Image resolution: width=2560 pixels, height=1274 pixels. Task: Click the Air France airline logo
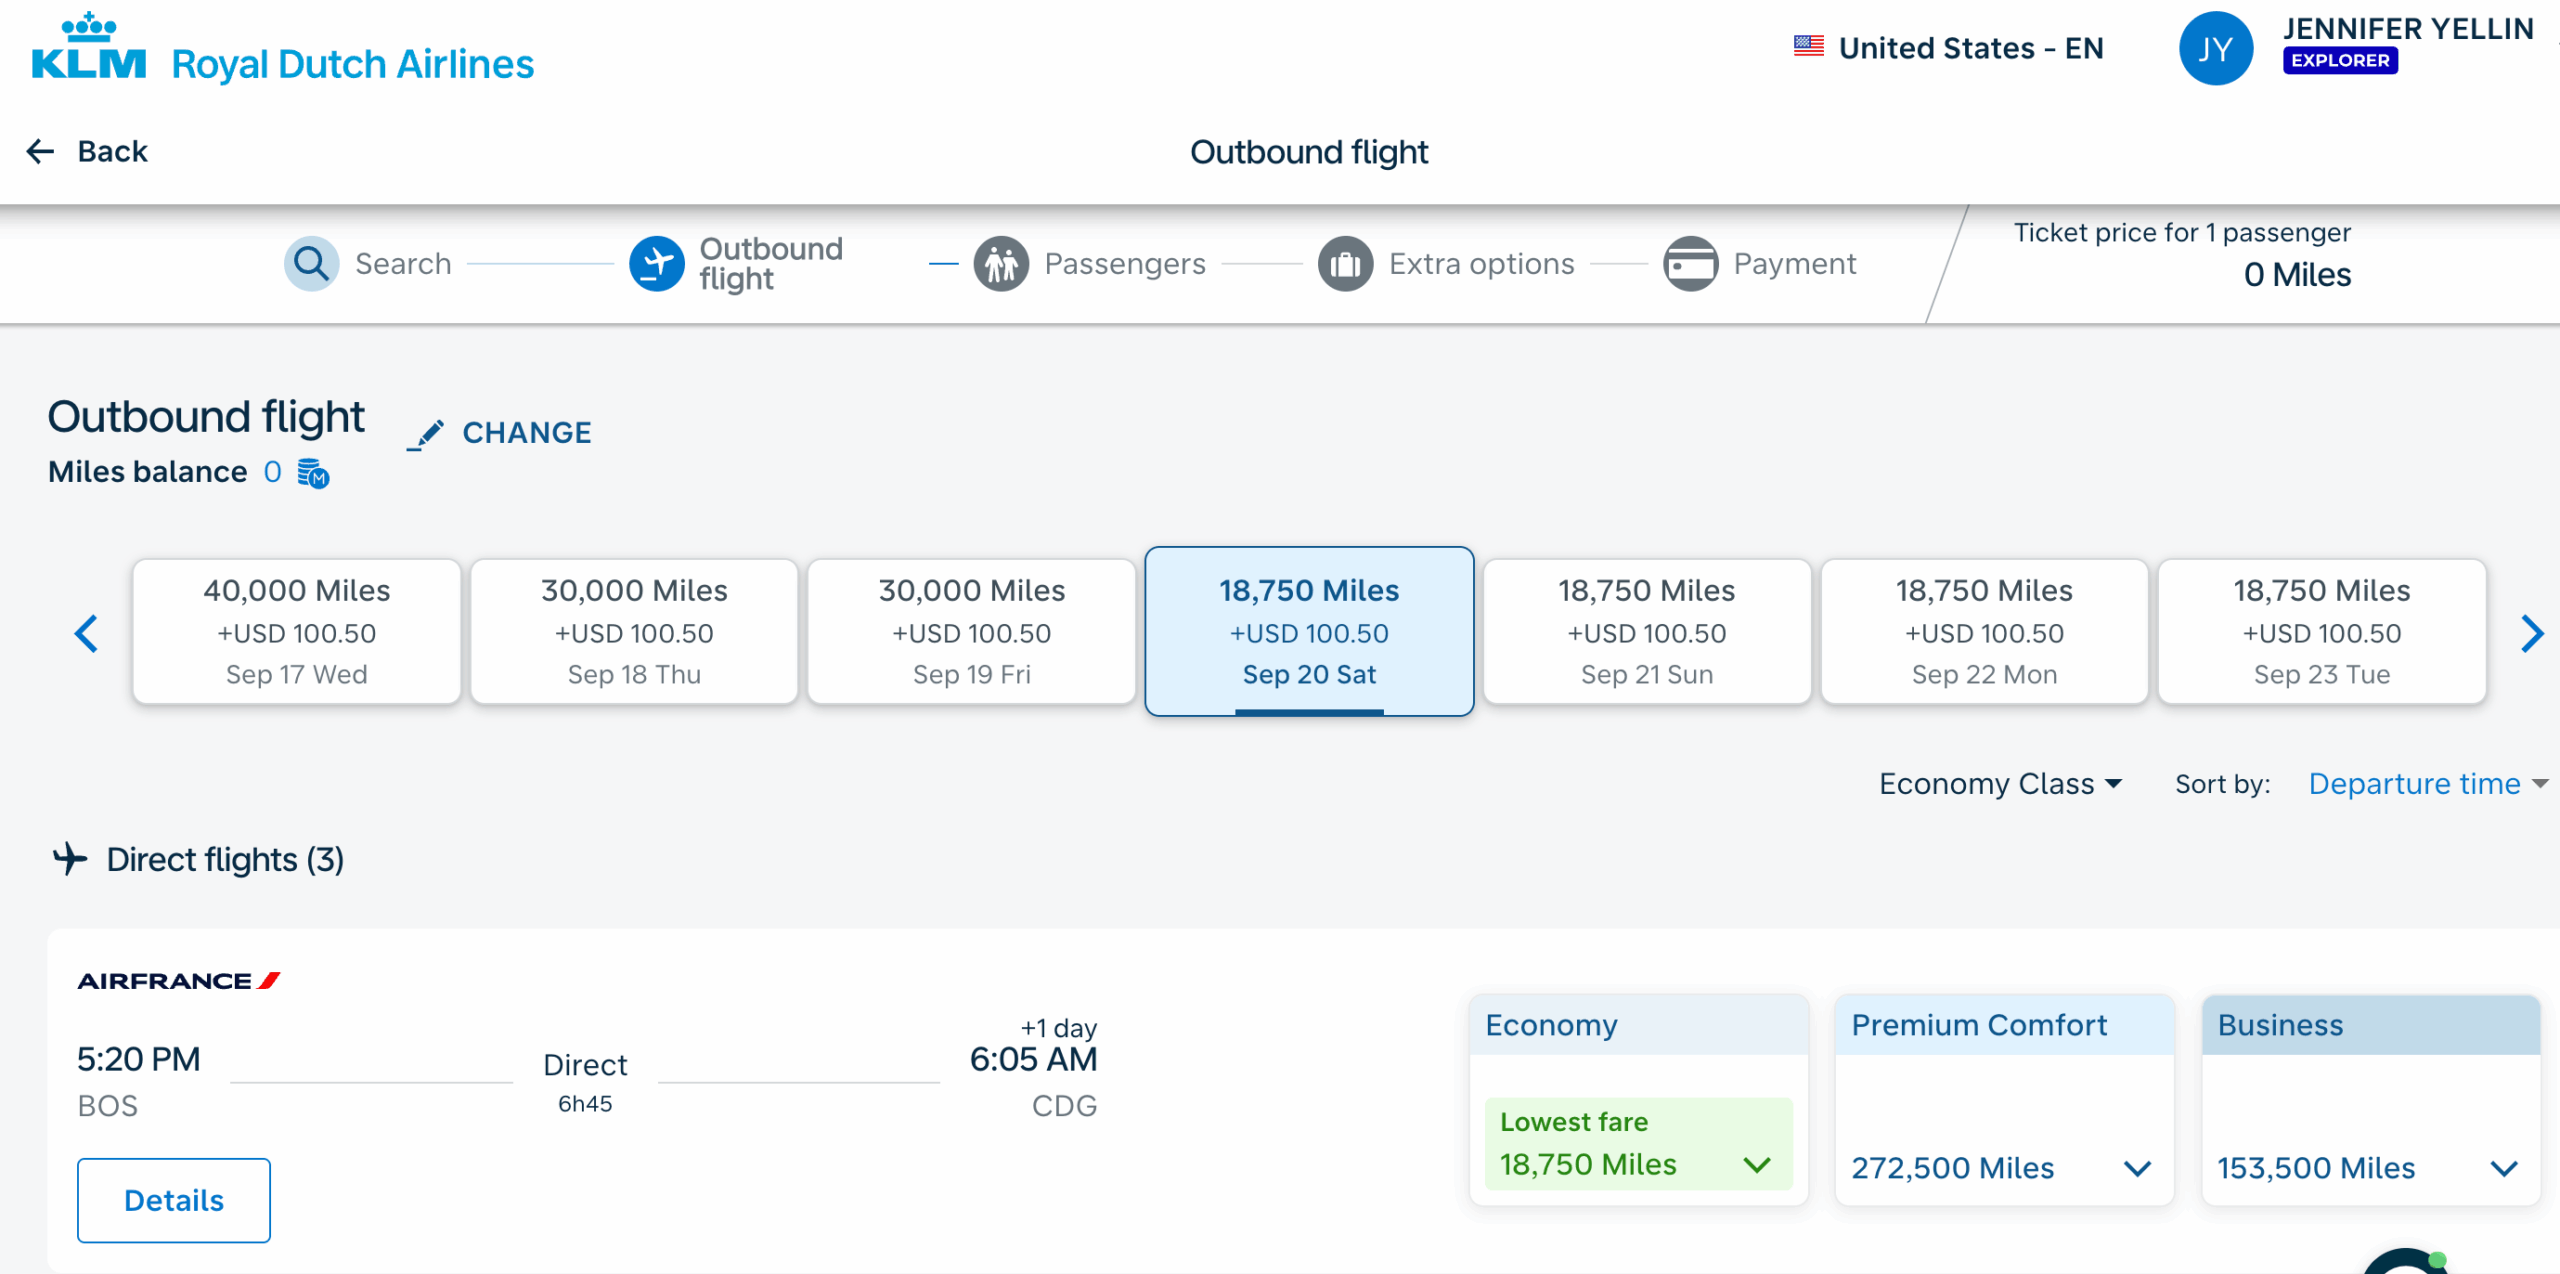(178, 980)
